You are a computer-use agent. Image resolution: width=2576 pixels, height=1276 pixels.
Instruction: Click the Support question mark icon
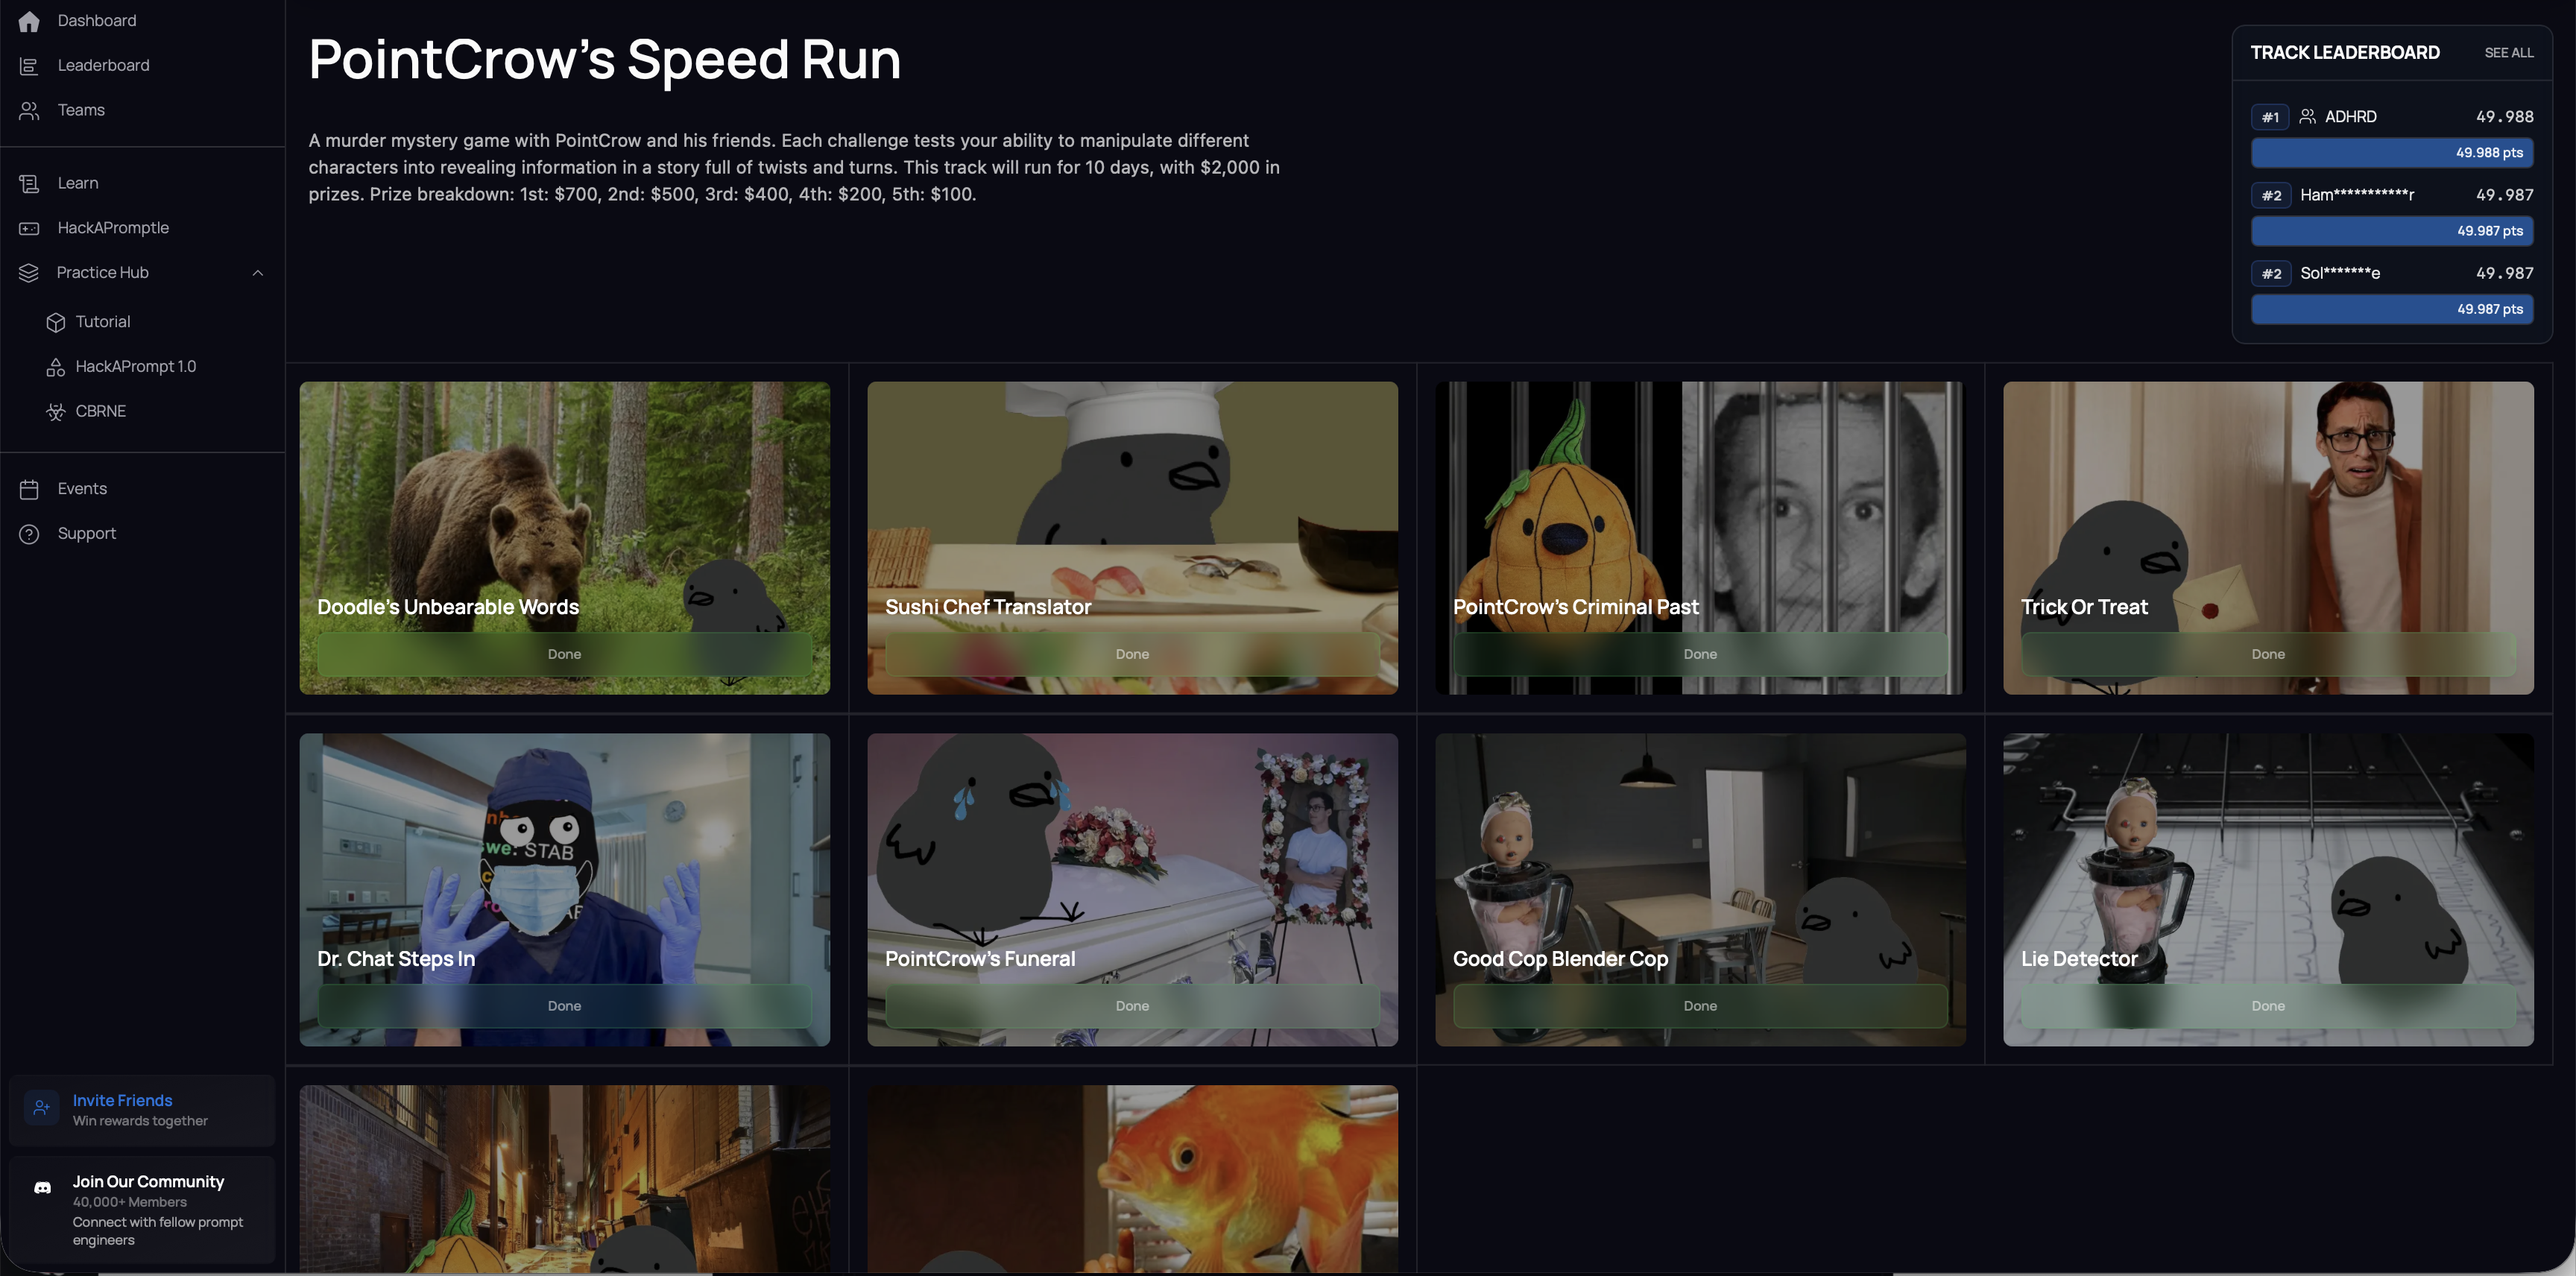pos(29,534)
